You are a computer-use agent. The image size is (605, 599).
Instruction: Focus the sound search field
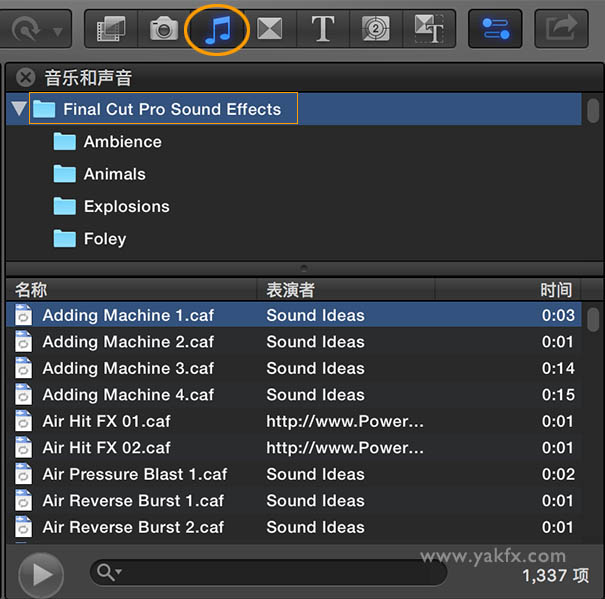click(269, 572)
